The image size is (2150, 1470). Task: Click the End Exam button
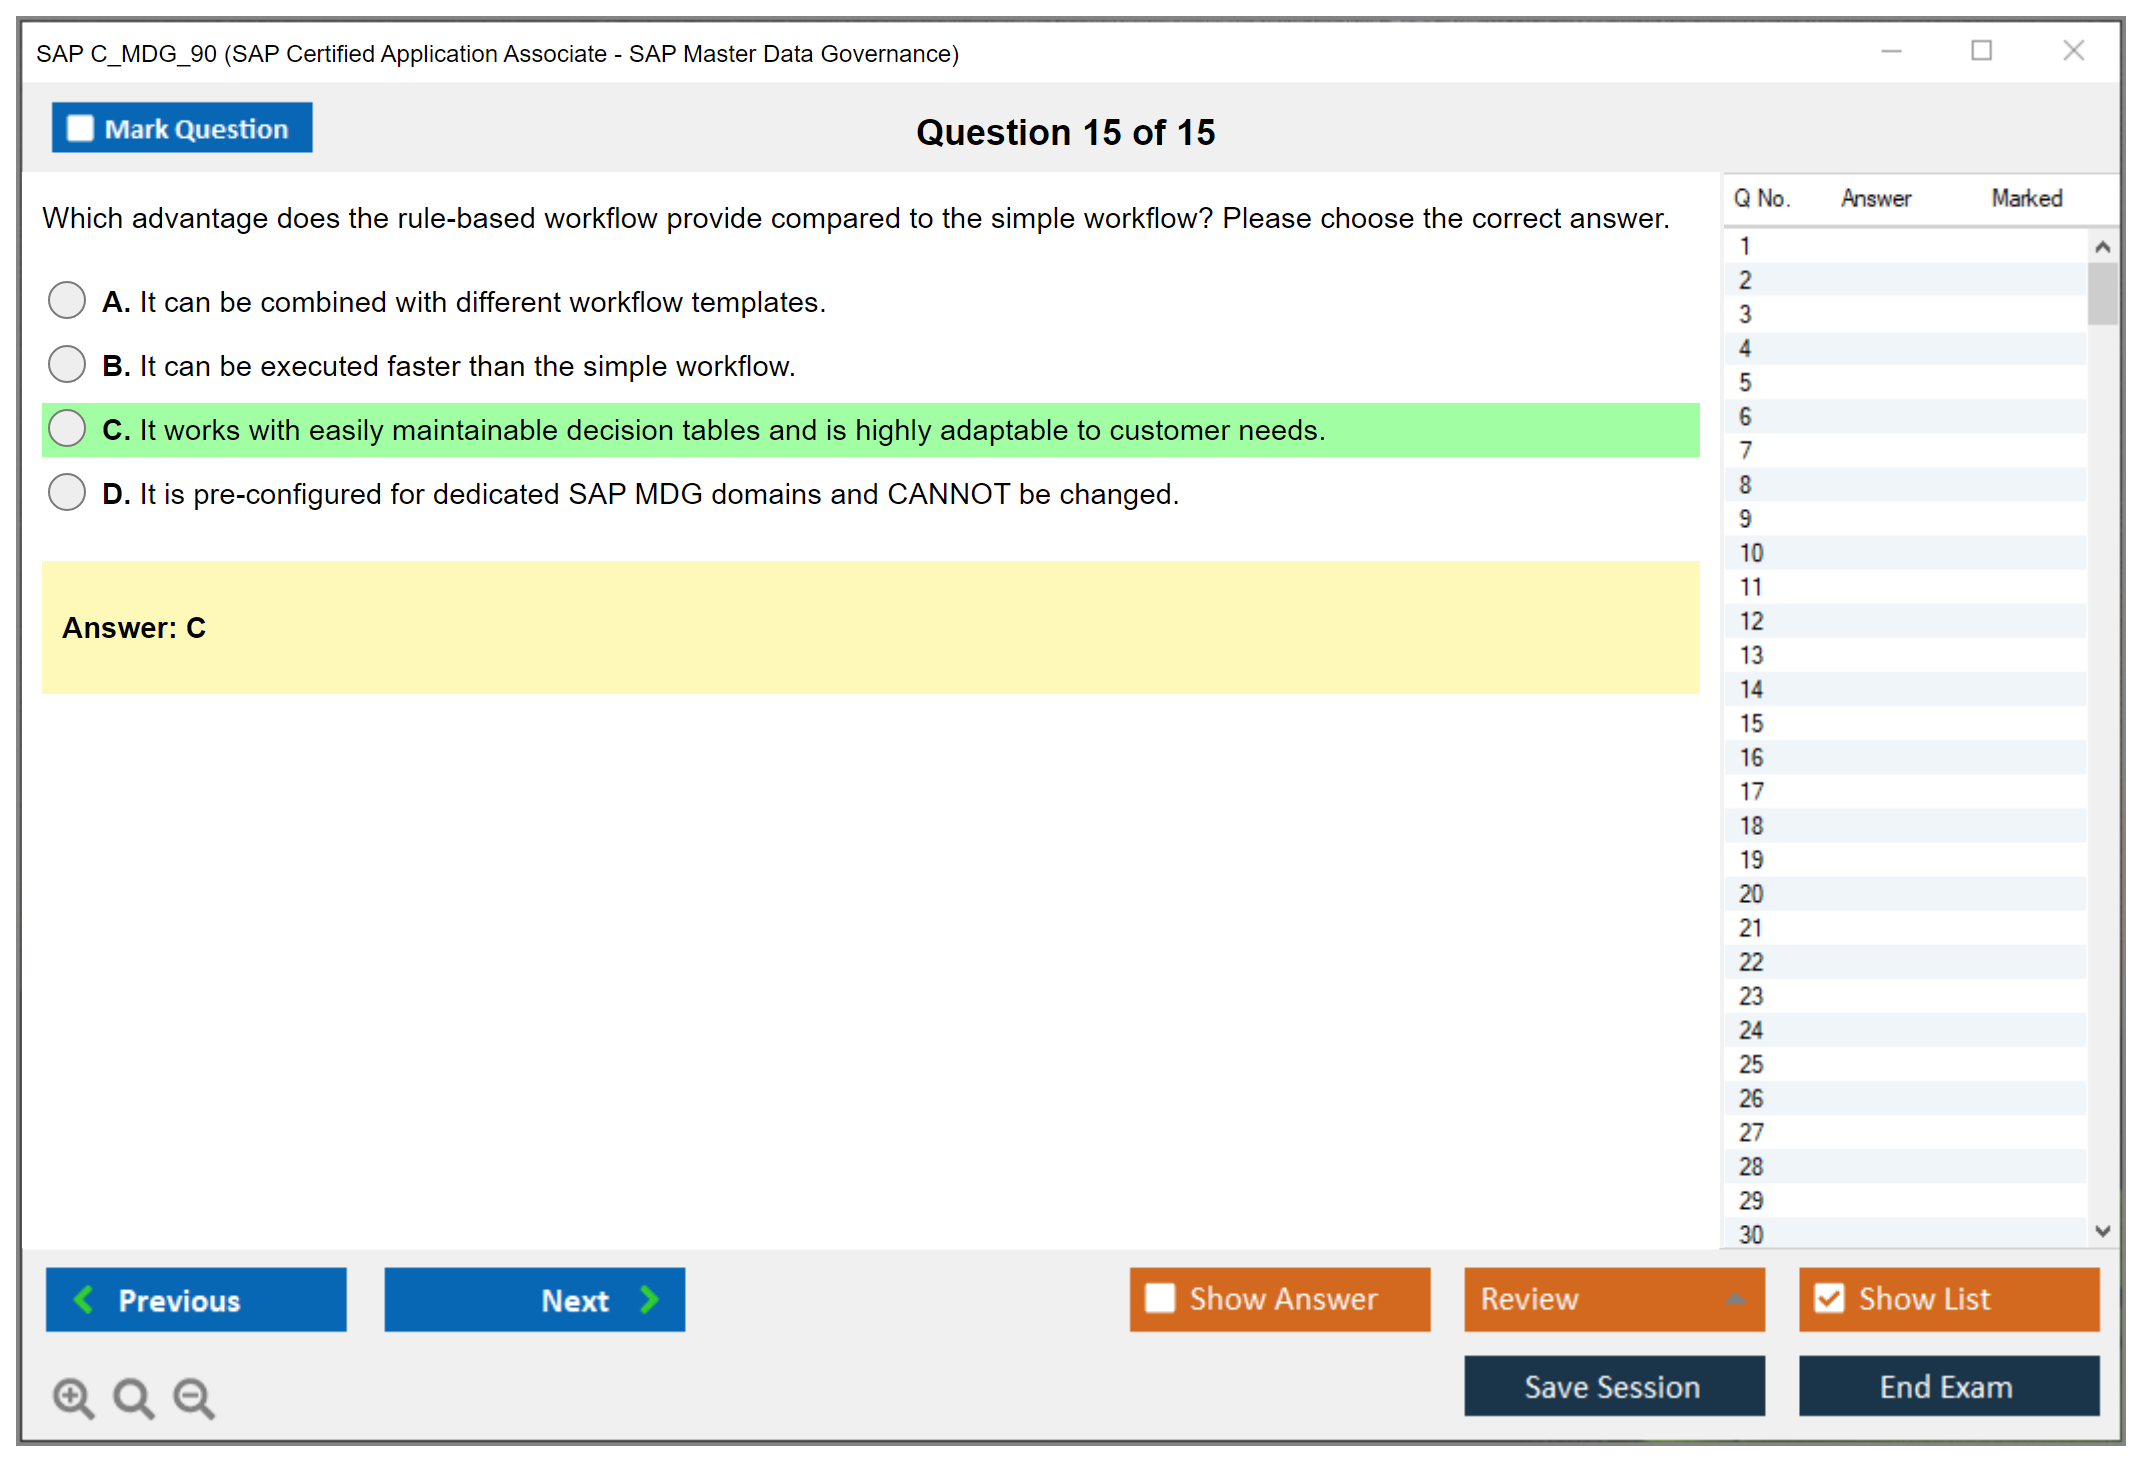(1947, 1386)
